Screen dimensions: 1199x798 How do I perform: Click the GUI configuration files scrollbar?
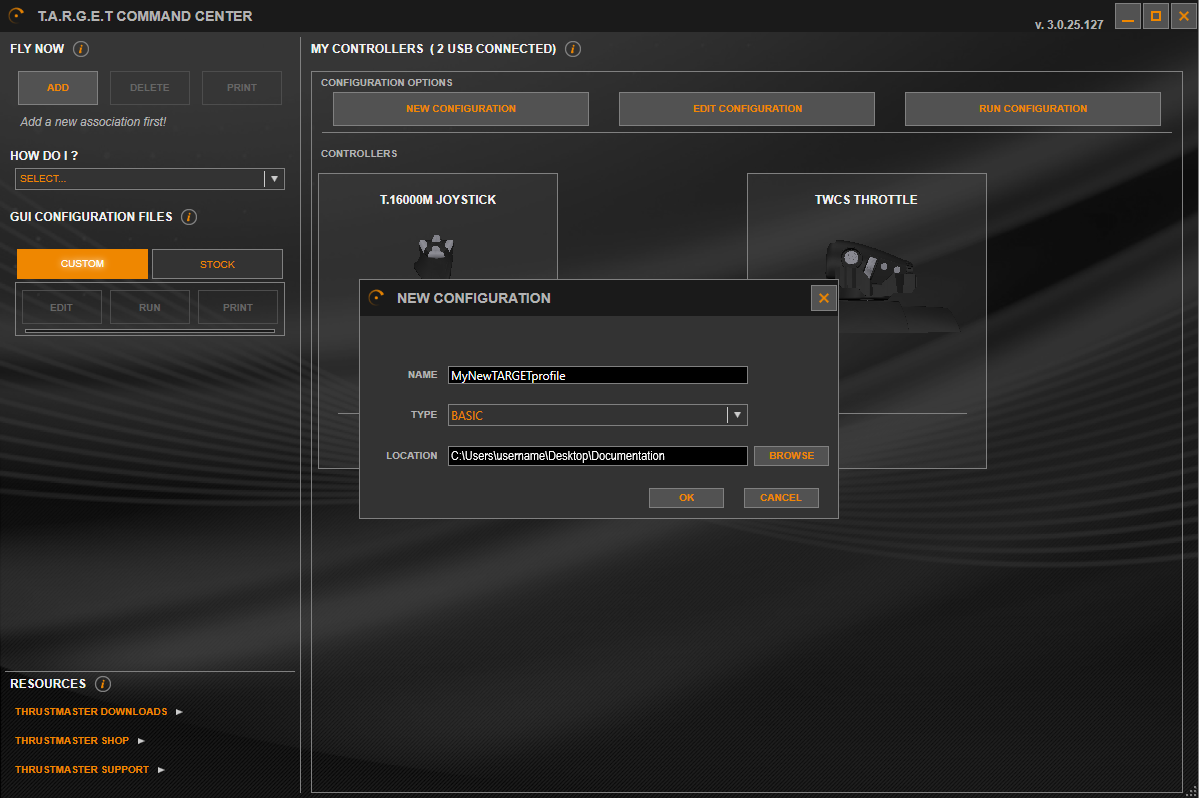point(150,331)
